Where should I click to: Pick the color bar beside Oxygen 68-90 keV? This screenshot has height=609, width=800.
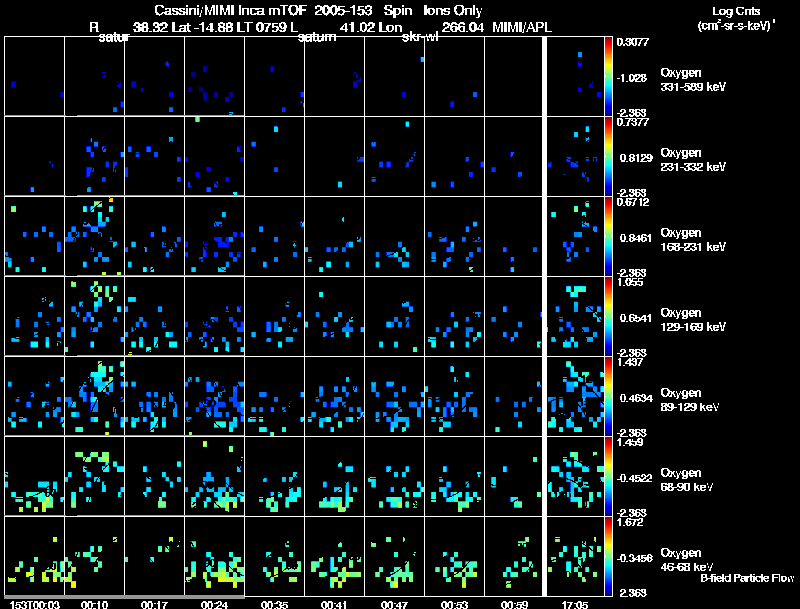click(x=608, y=476)
